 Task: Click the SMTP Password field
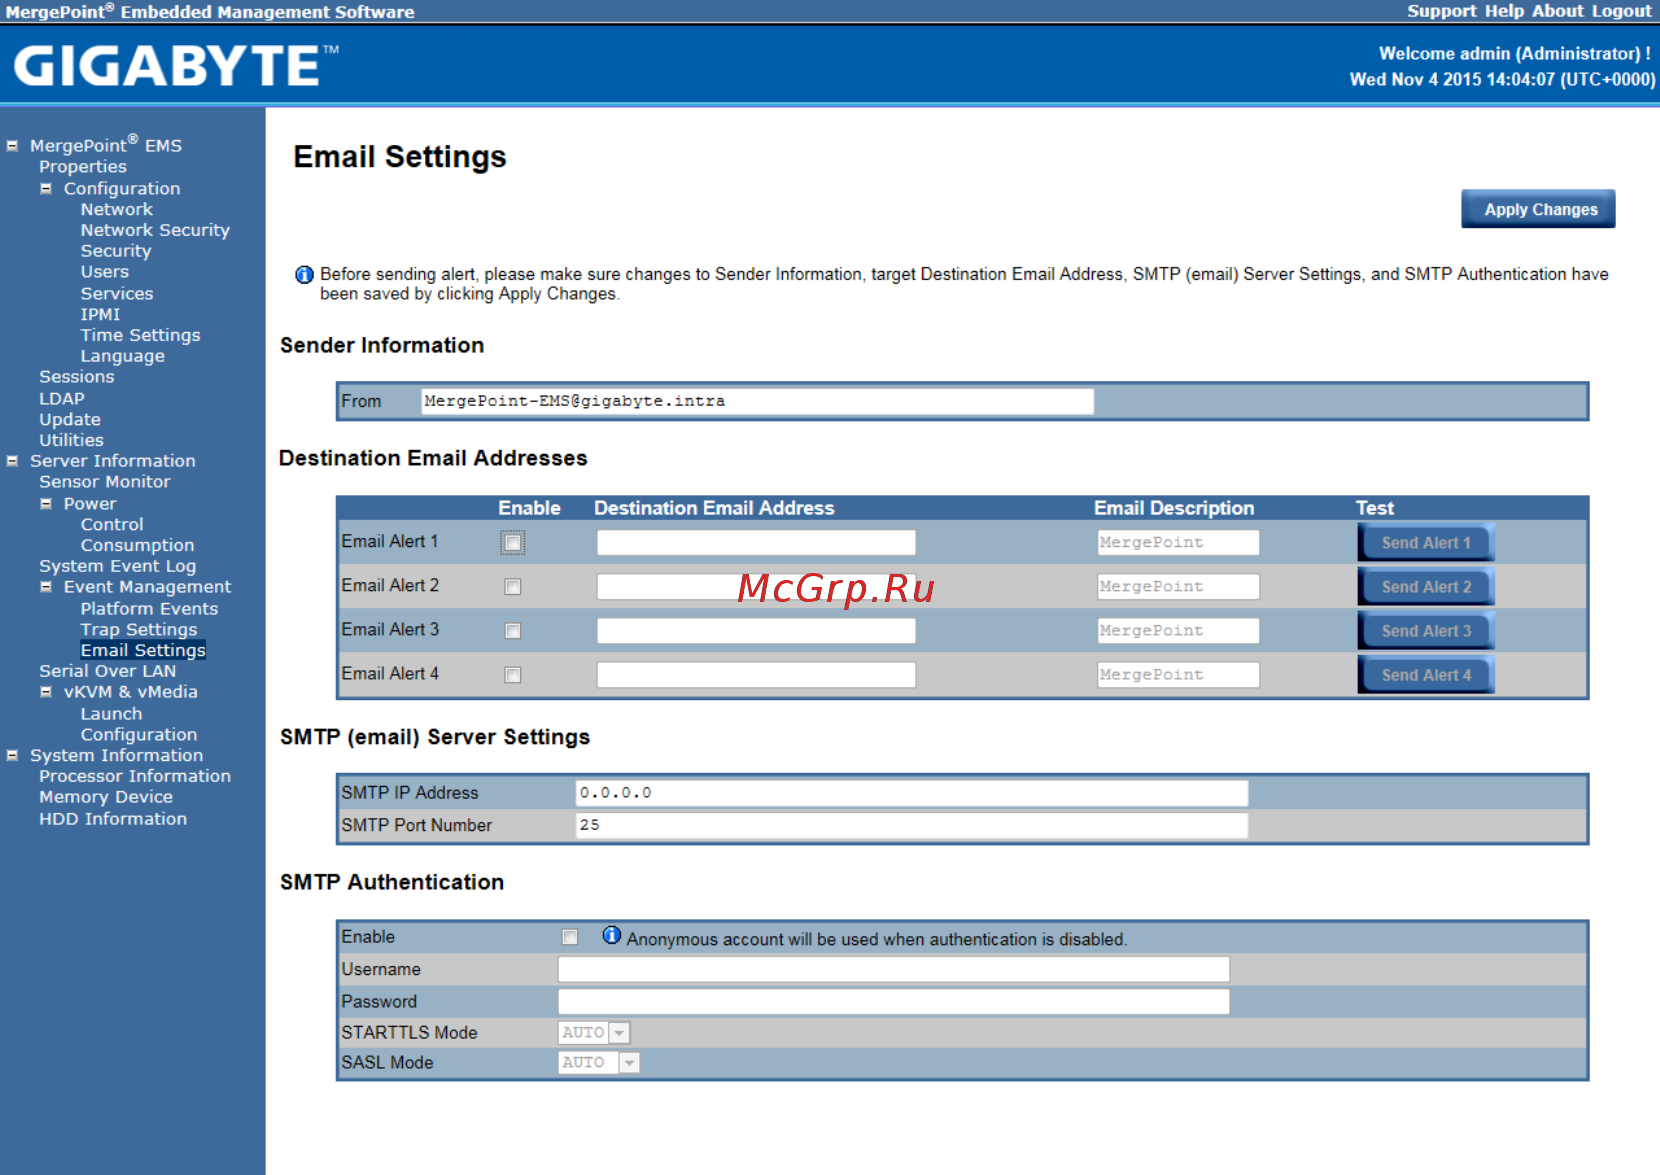coord(894,1002)
